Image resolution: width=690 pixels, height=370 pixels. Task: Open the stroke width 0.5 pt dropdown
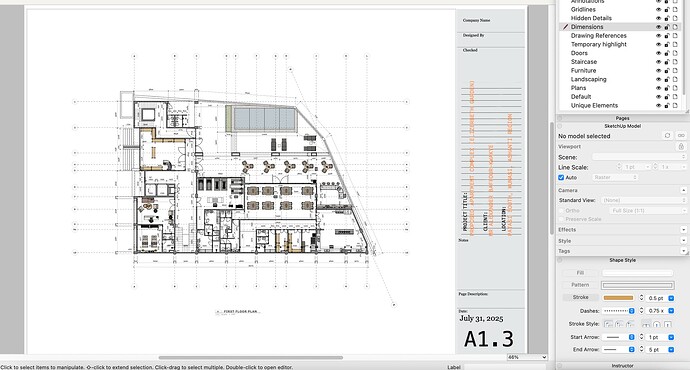coord(671,298)
